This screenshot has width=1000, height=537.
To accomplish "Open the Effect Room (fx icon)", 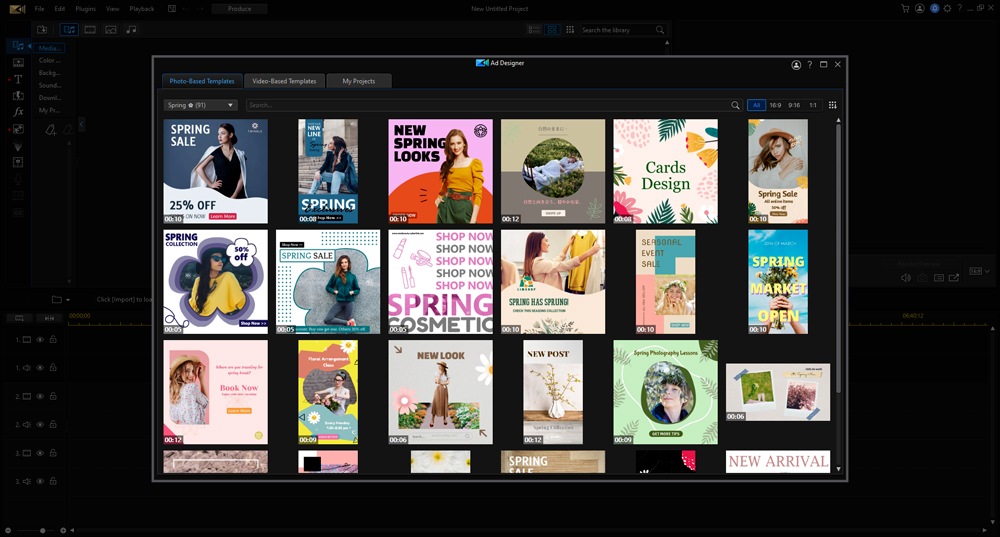I will 18,112.
